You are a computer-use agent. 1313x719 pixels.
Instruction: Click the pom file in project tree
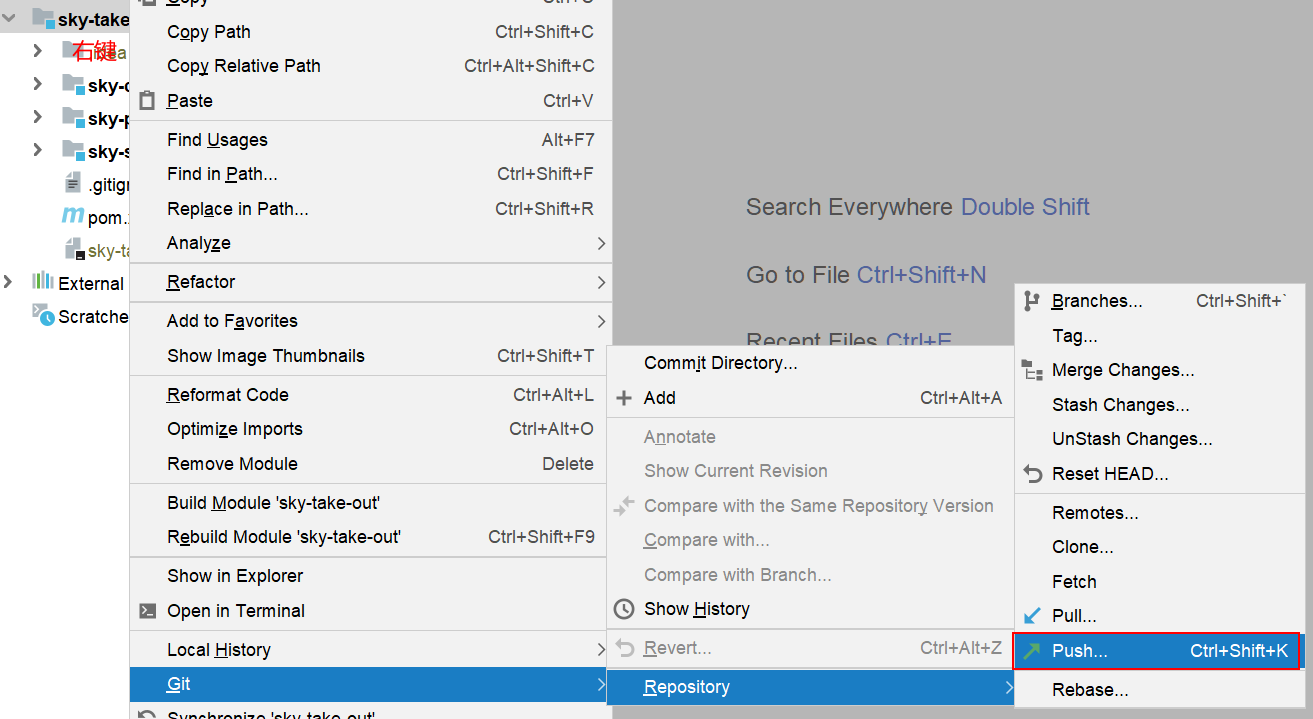[x=95, y=217]
